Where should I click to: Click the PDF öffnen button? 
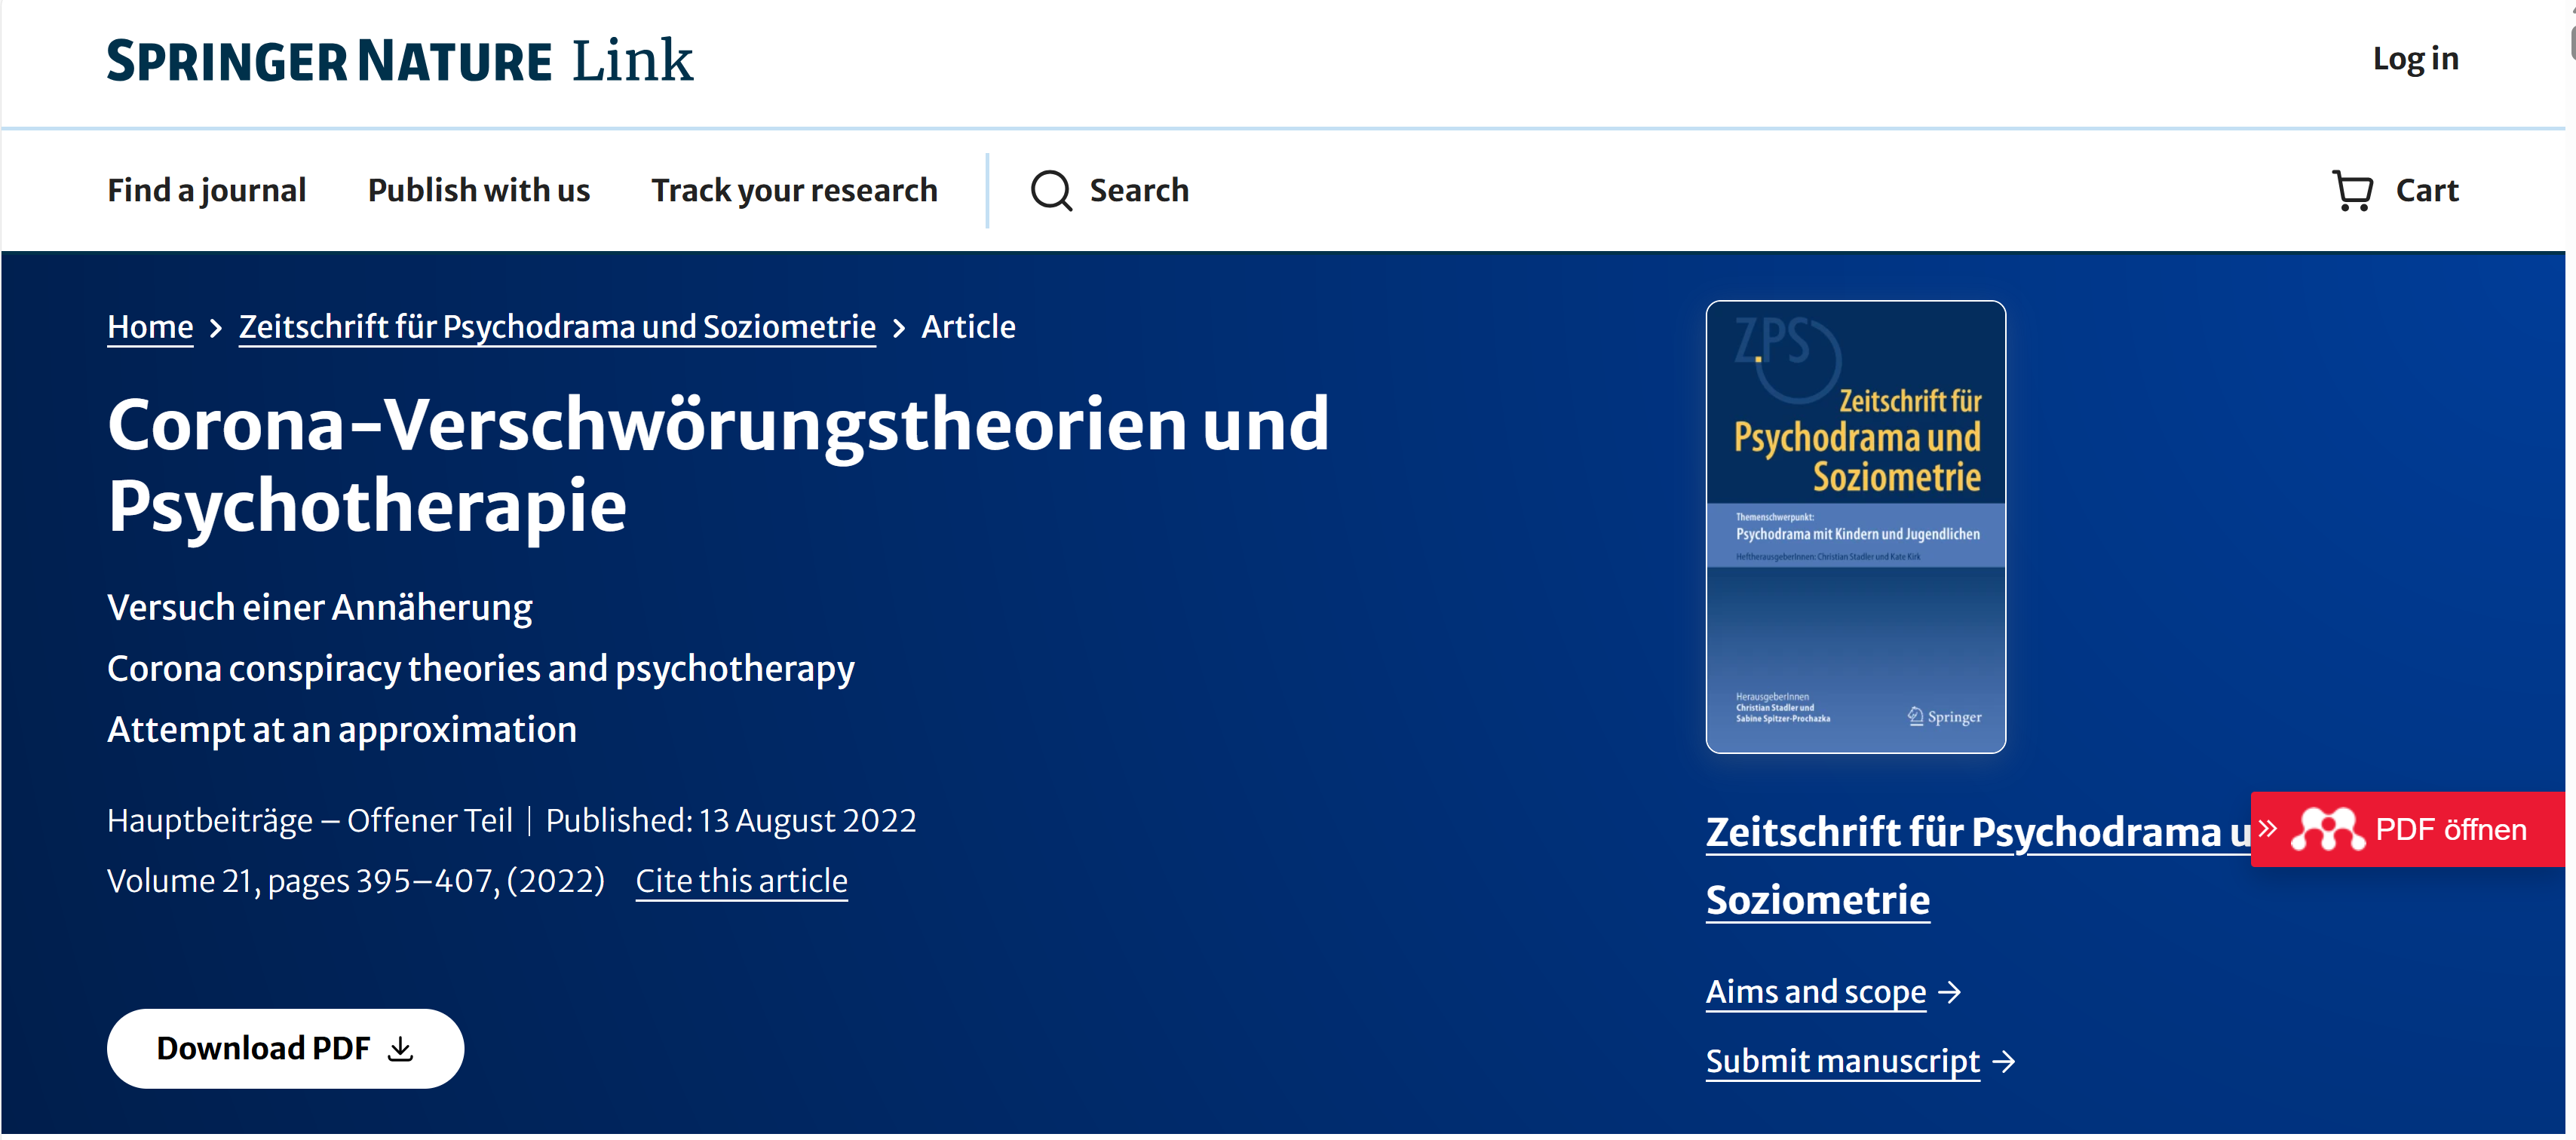[x=2450, y=829]
